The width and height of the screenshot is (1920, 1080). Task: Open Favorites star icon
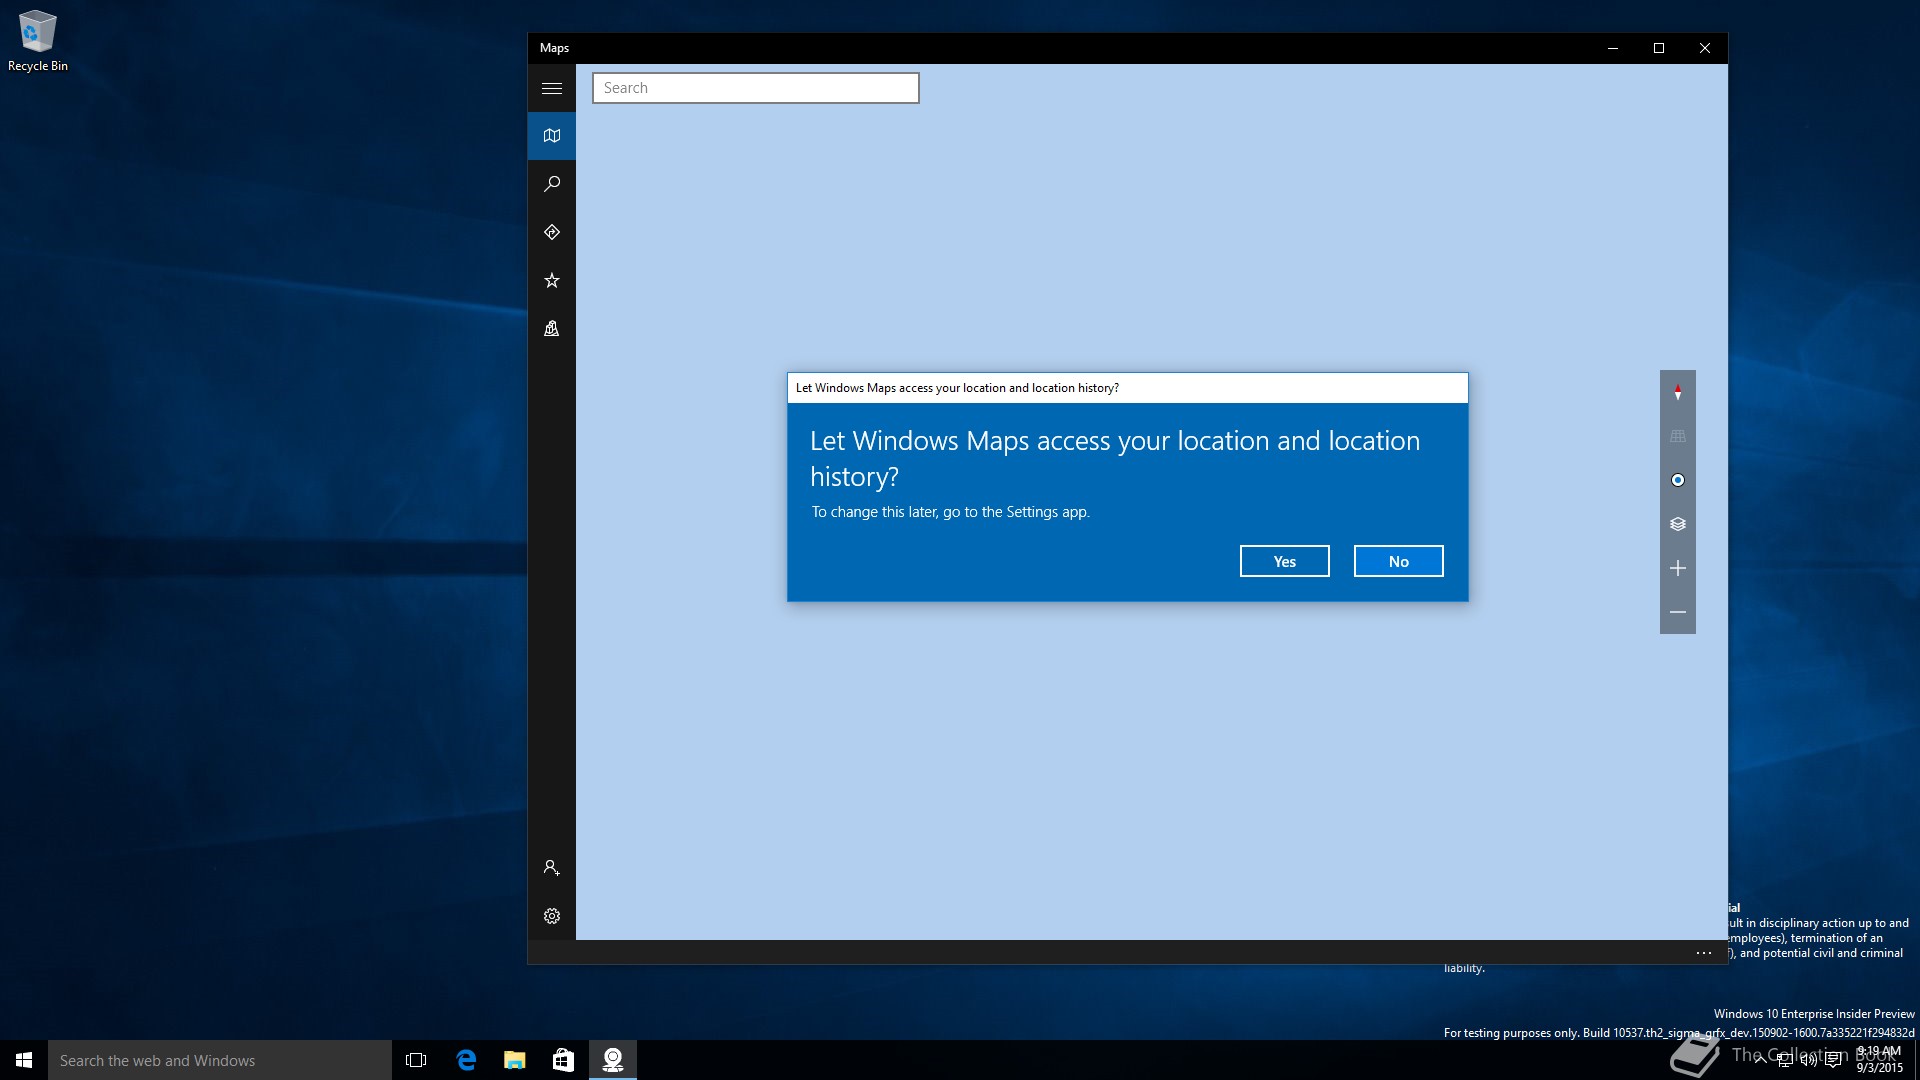551,280
